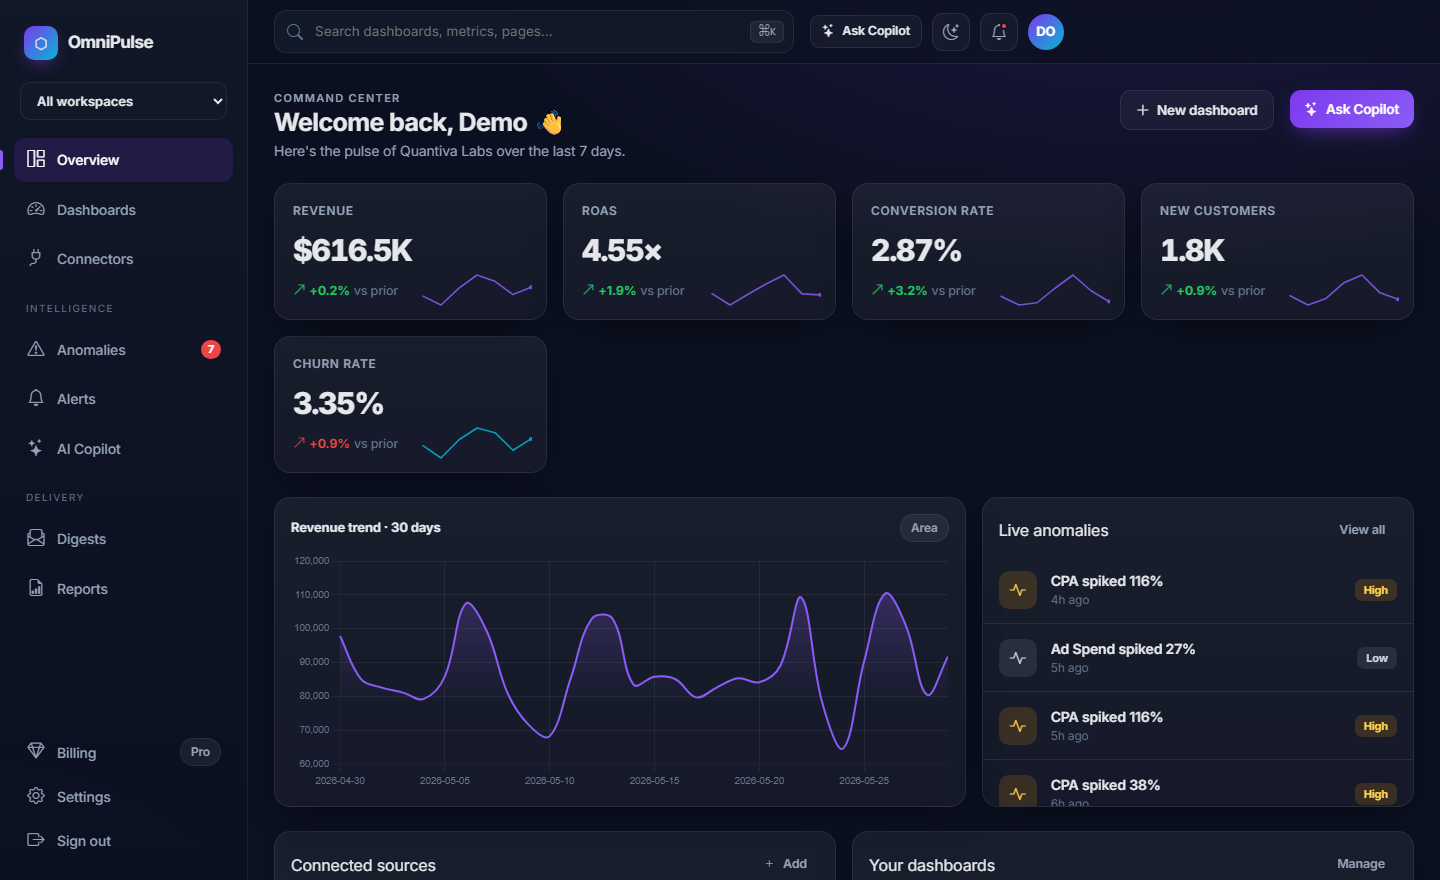The width and height of the screenshot is (1440, 880).
Task: Click the plus icon on New dashboard button
Action: [1142, 110]
